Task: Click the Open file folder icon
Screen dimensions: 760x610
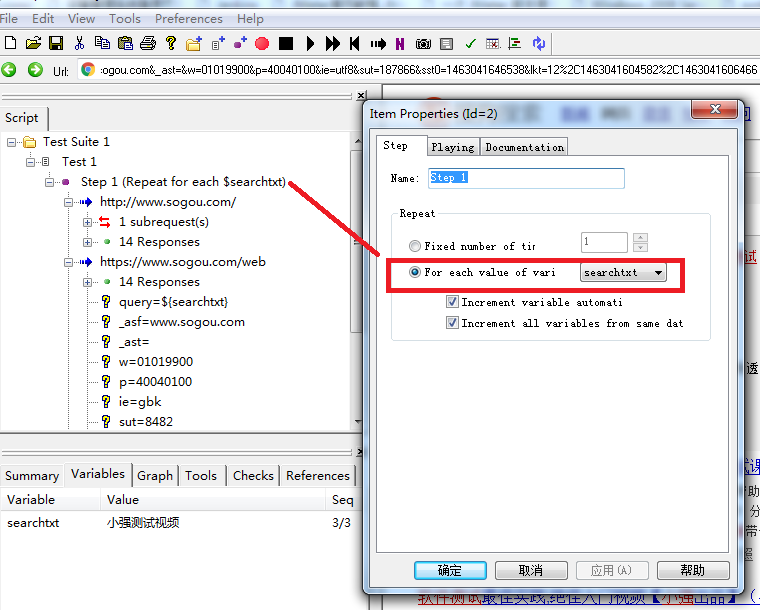Action: 33,43
